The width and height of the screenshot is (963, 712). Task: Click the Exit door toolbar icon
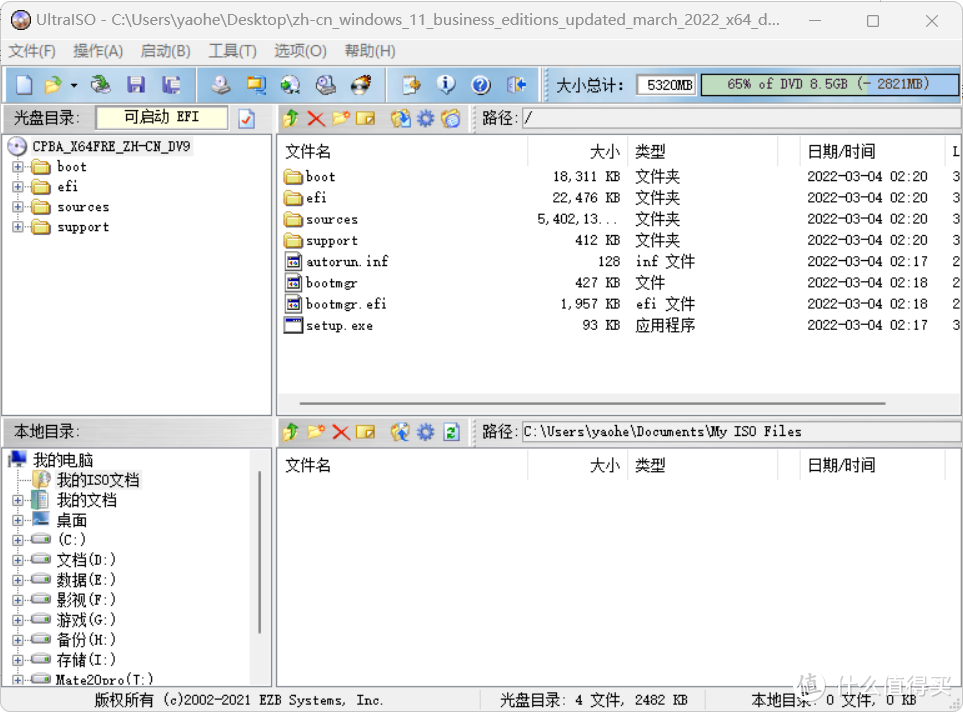(517, 85)
